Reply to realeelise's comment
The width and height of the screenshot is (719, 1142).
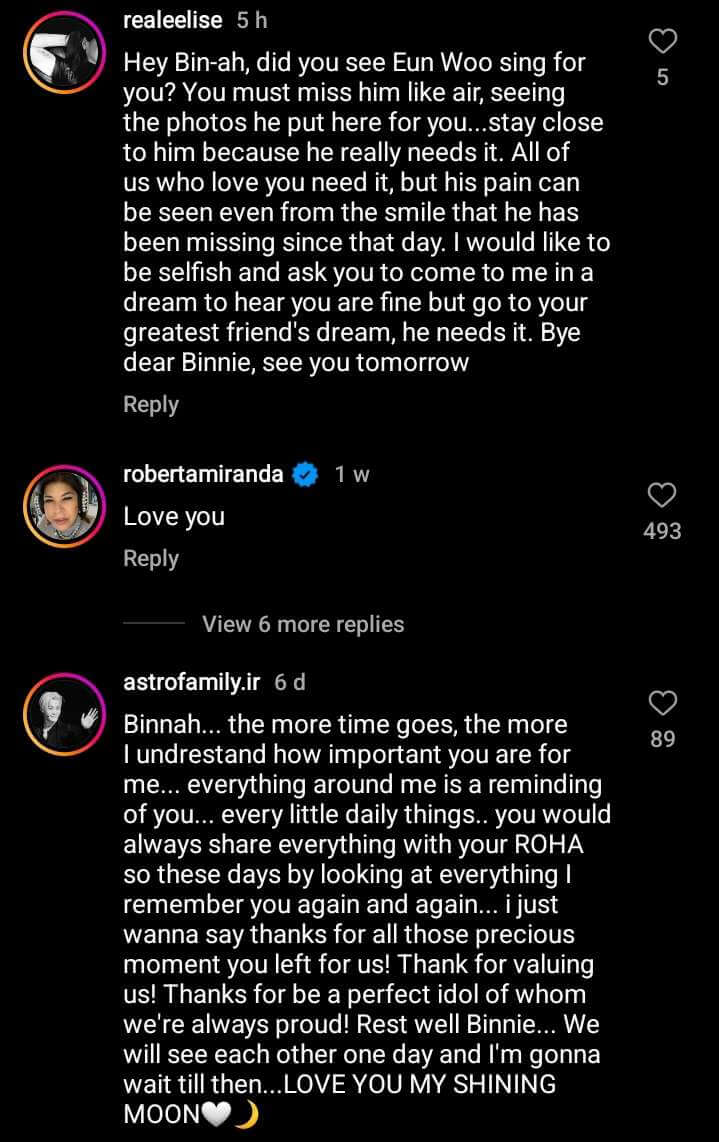[x=150, y=405]
